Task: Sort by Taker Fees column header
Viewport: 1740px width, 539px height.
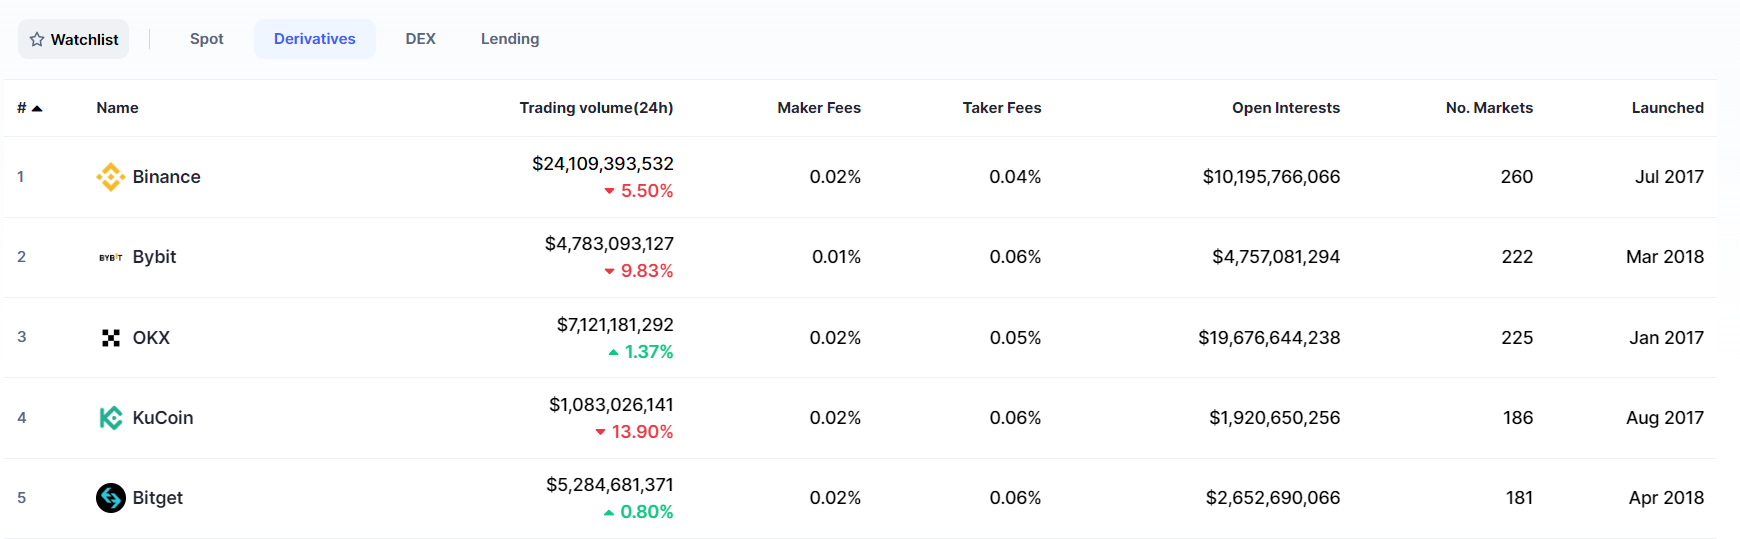Action: tap(1002, 108)
